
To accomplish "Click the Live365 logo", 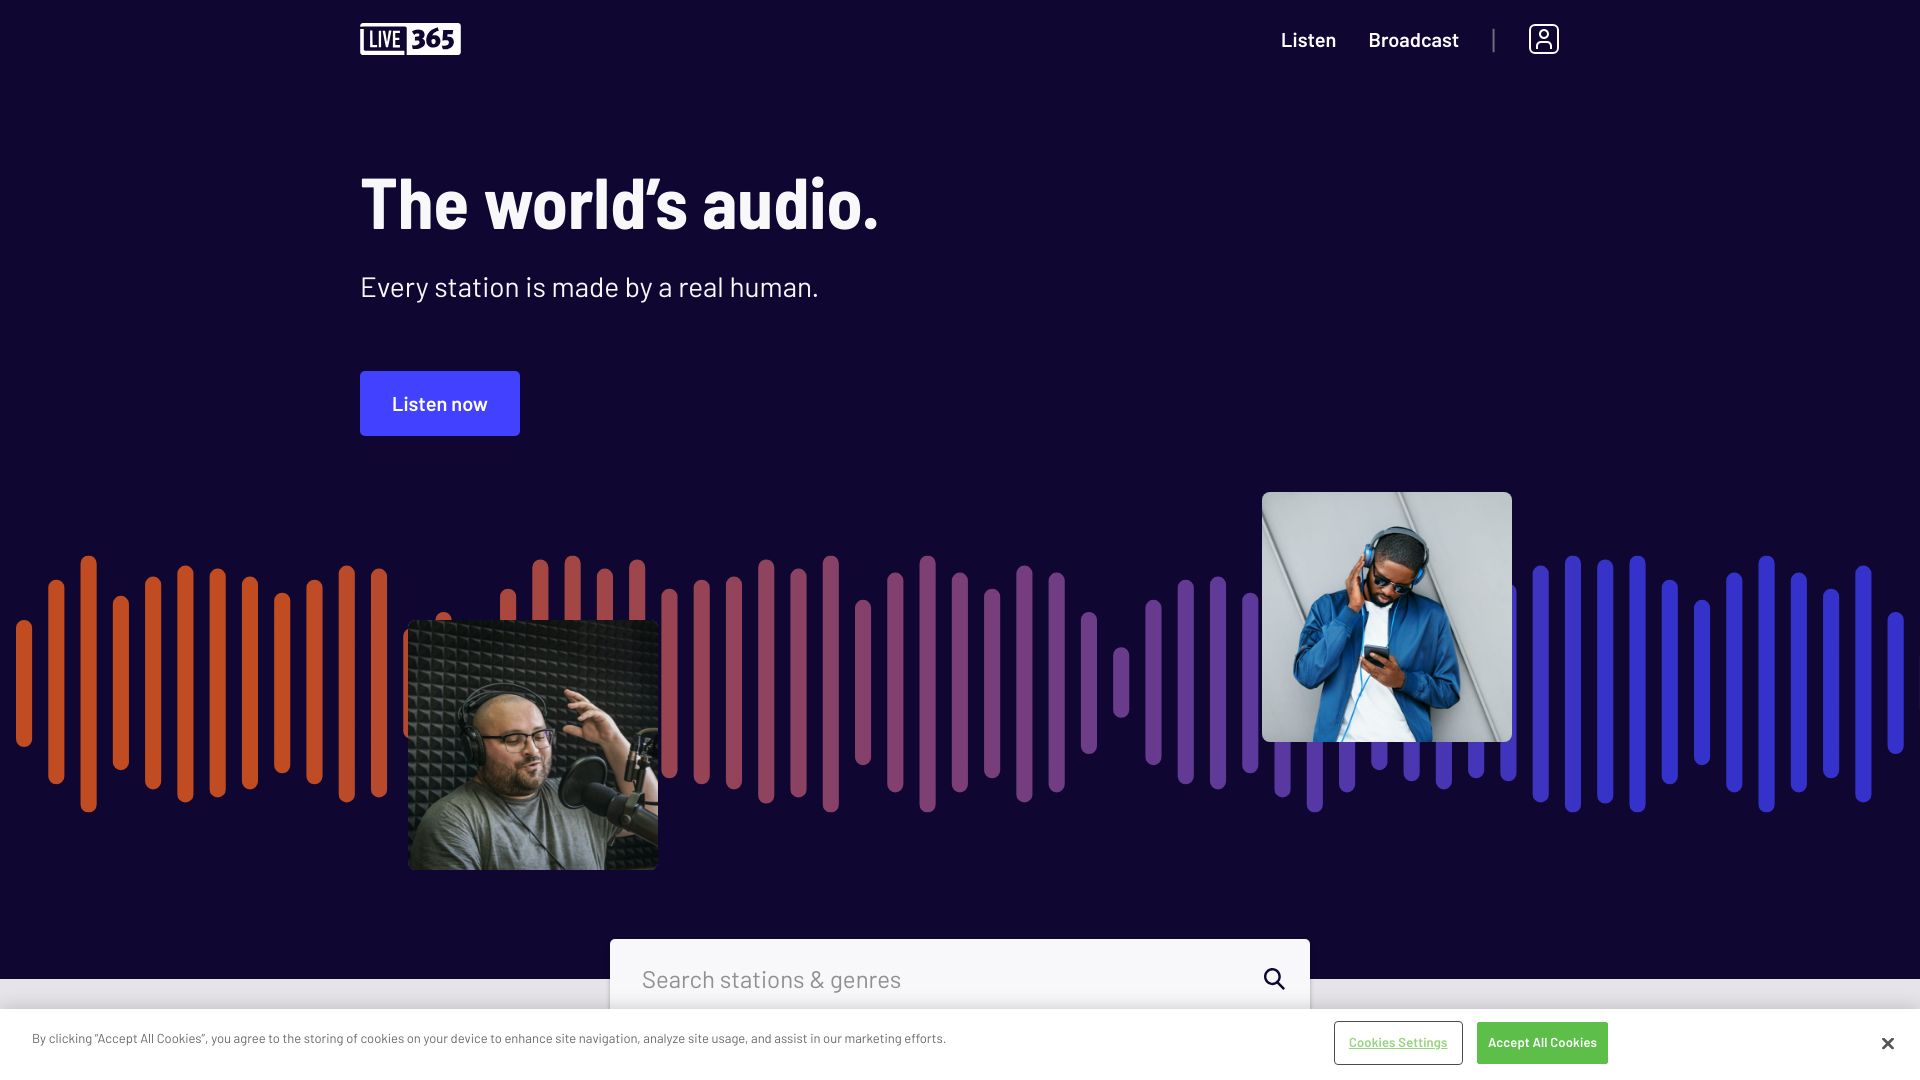I will coord(410,39).
